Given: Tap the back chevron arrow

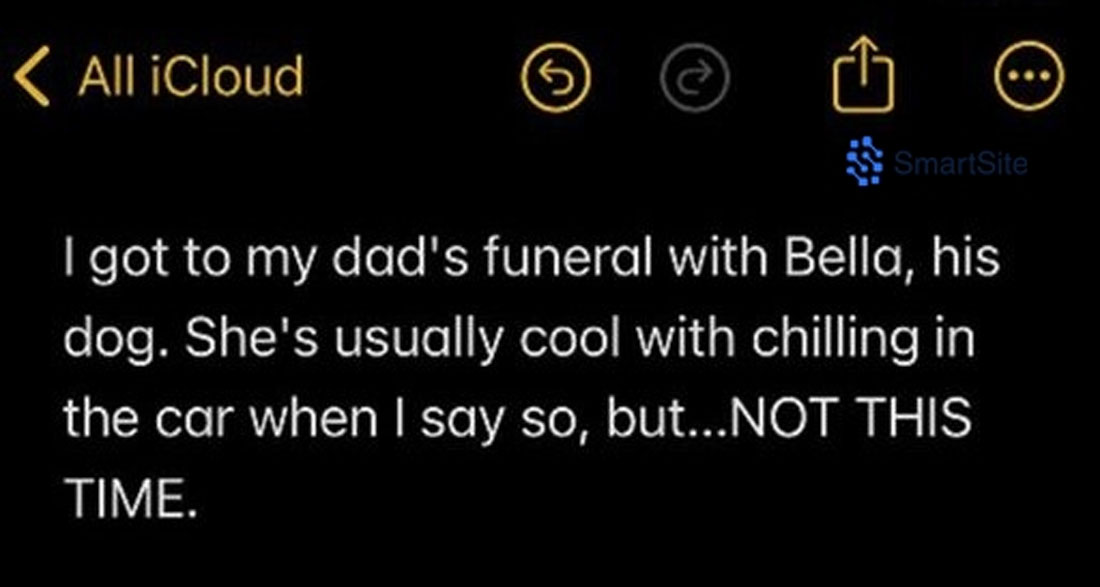Looking at the screenshot, I should pyautogui.click(x=33, y=78).
